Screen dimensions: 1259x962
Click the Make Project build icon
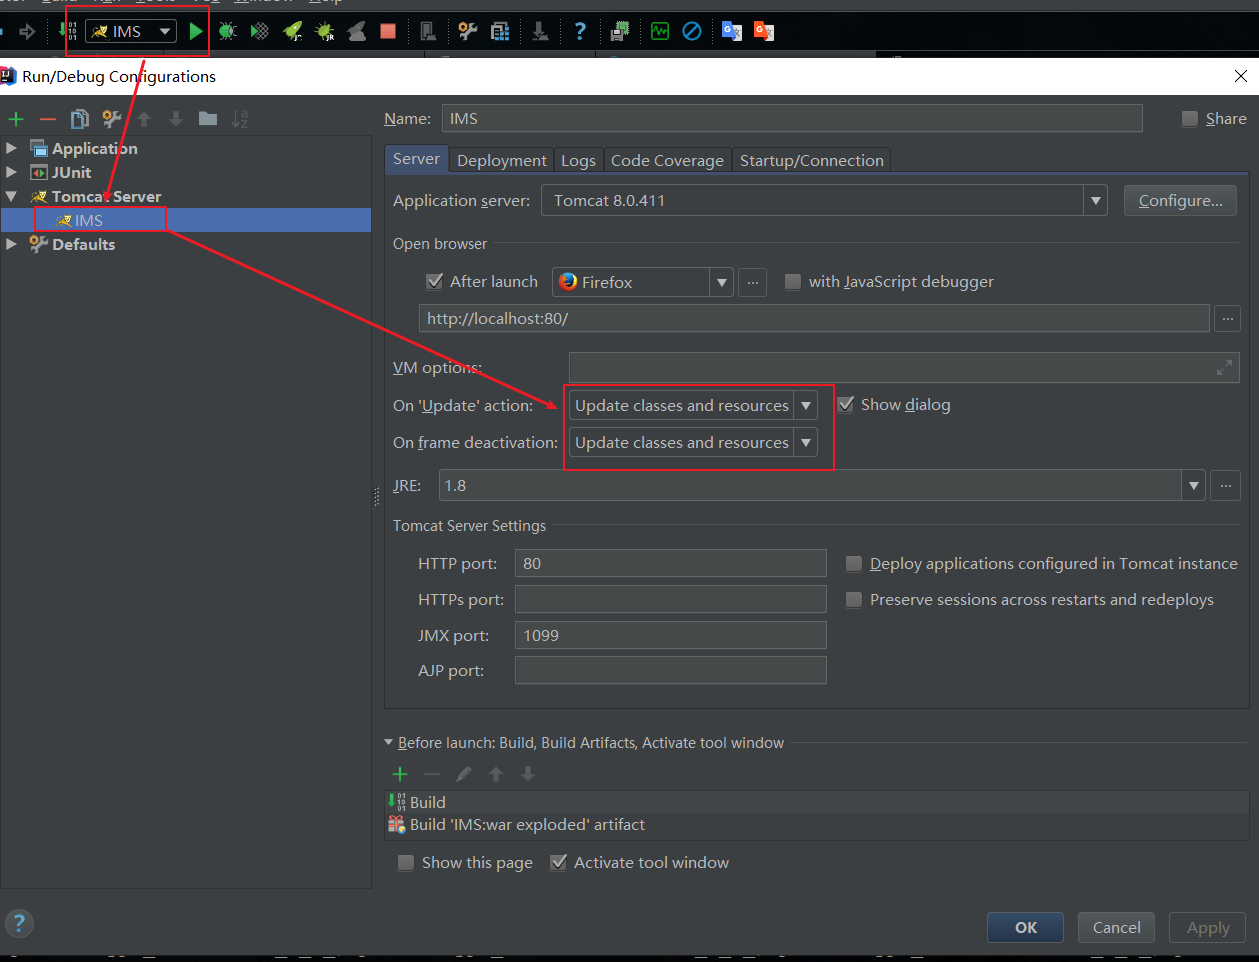pos(67,32)
